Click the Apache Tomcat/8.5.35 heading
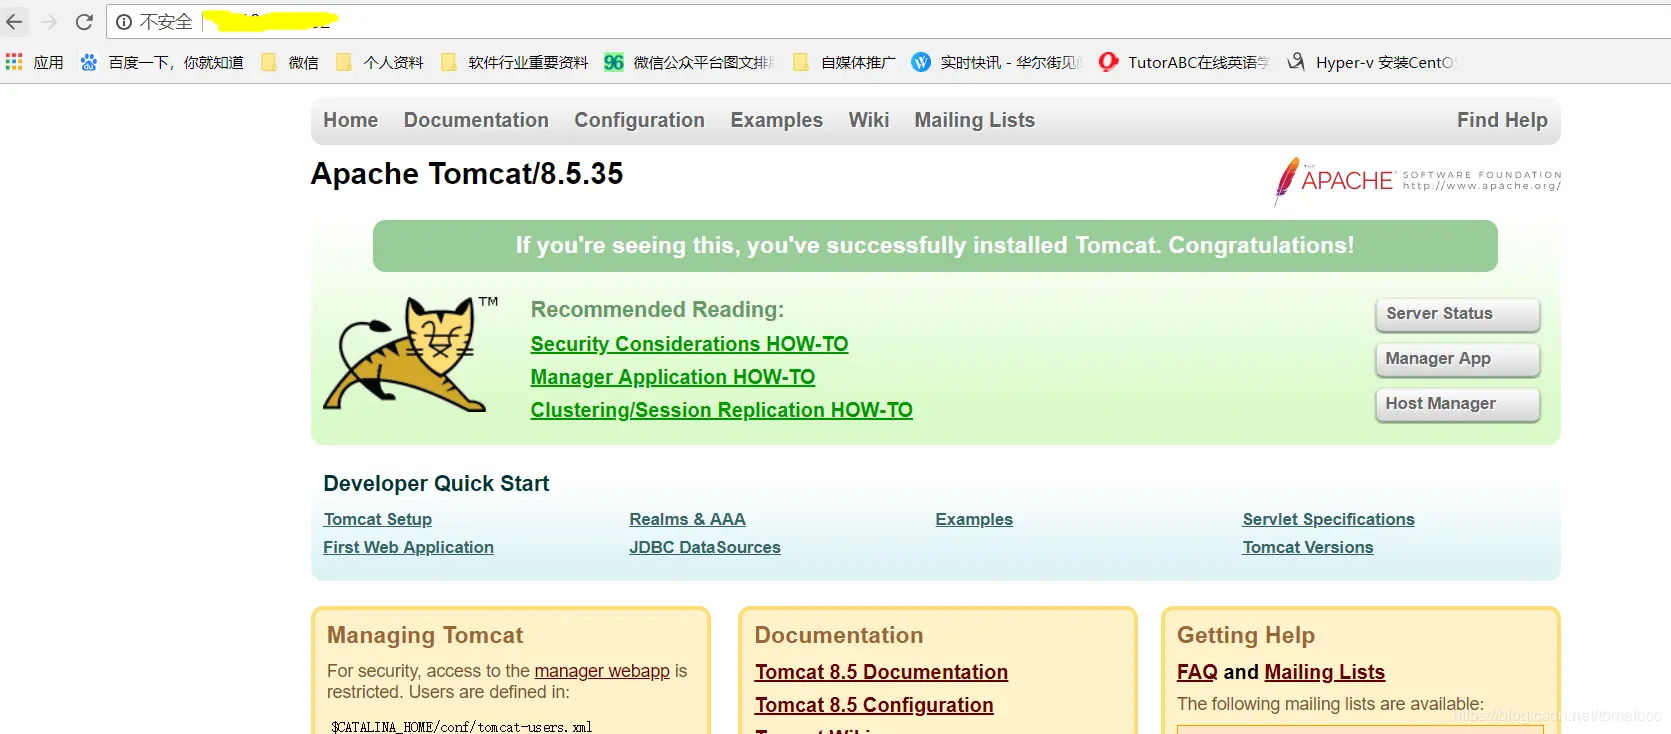The image size is (1671, 734). (x=466, y=174)
